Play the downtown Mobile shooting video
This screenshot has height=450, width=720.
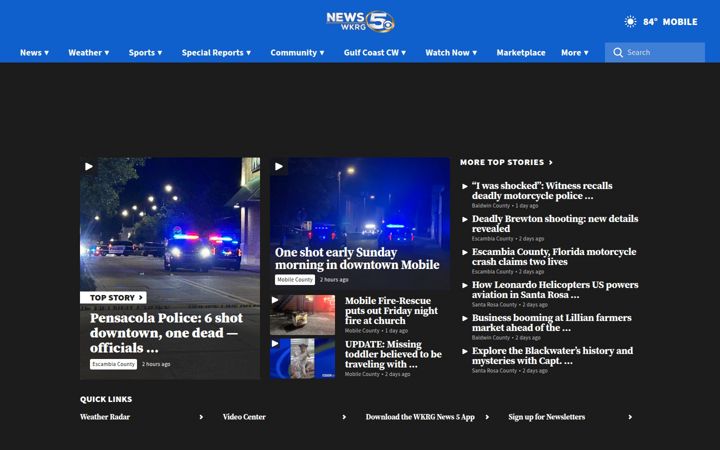[x=279, y=166]
